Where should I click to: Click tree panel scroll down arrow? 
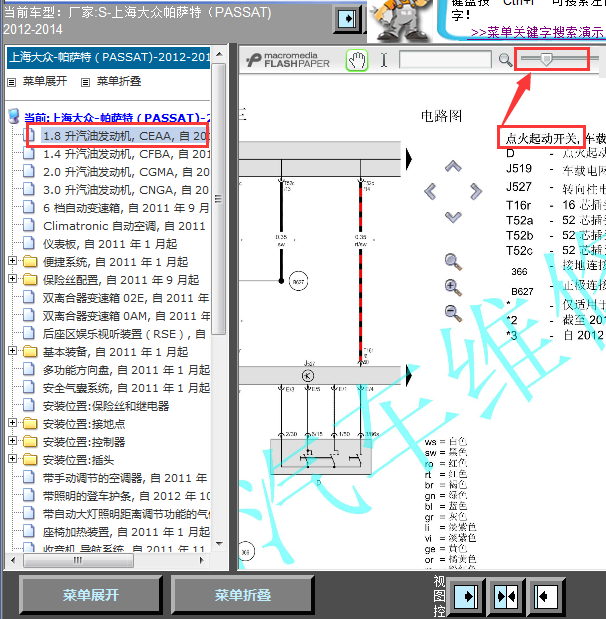tap(220, 544)
